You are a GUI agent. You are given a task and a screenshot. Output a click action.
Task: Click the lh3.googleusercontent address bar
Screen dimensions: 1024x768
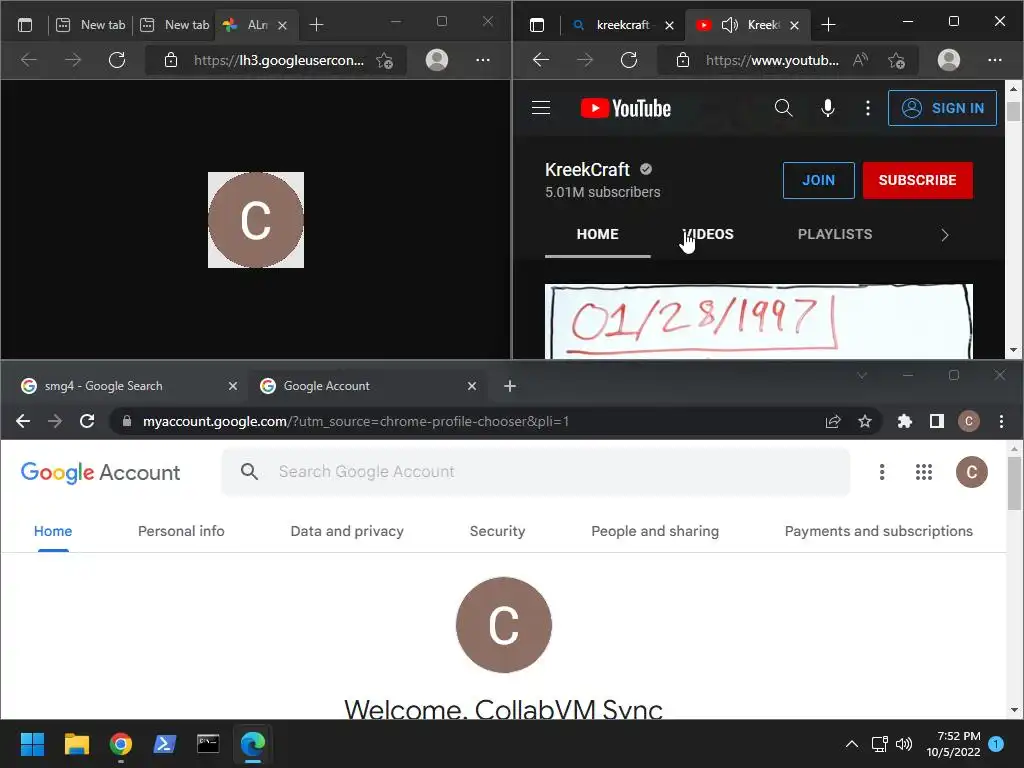[279, 60]
